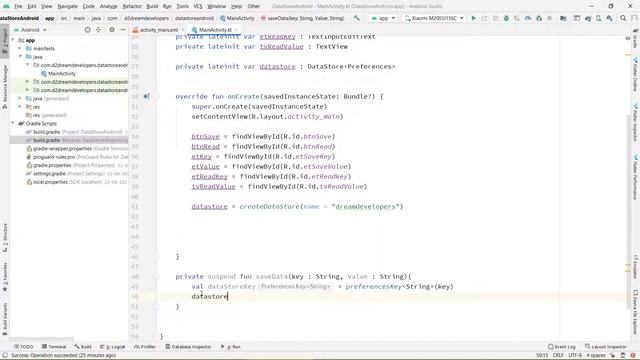Toggle read-only lock icon in status bar
640x360 pixels.
tap(613, 356)
